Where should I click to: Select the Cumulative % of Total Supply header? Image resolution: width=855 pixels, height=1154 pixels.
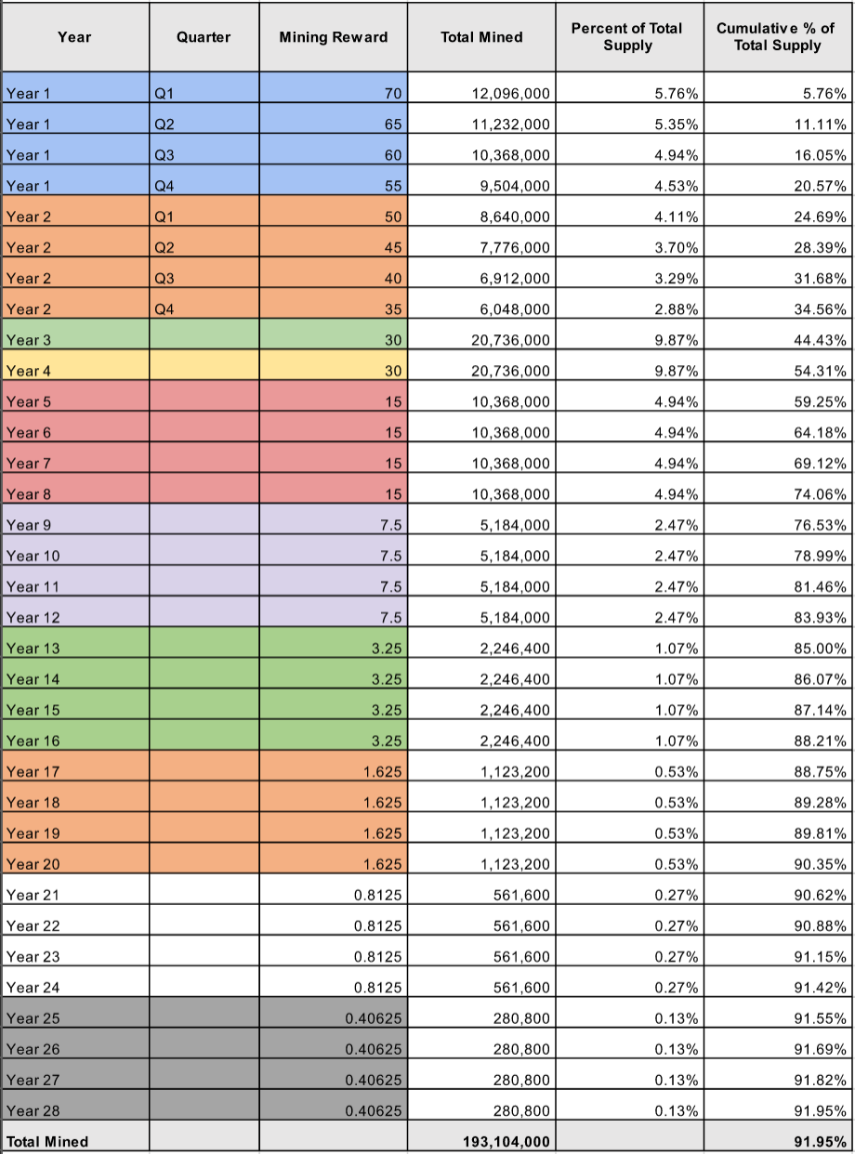[x=778, y=37]
